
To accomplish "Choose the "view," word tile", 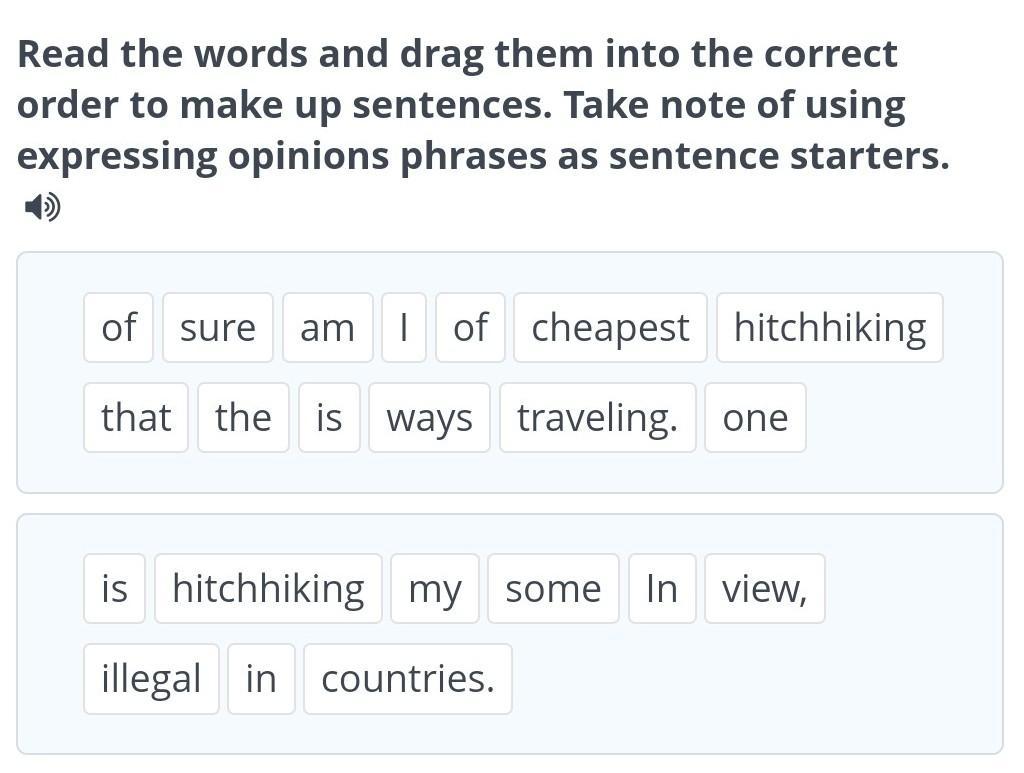I will tap(764, 589).
